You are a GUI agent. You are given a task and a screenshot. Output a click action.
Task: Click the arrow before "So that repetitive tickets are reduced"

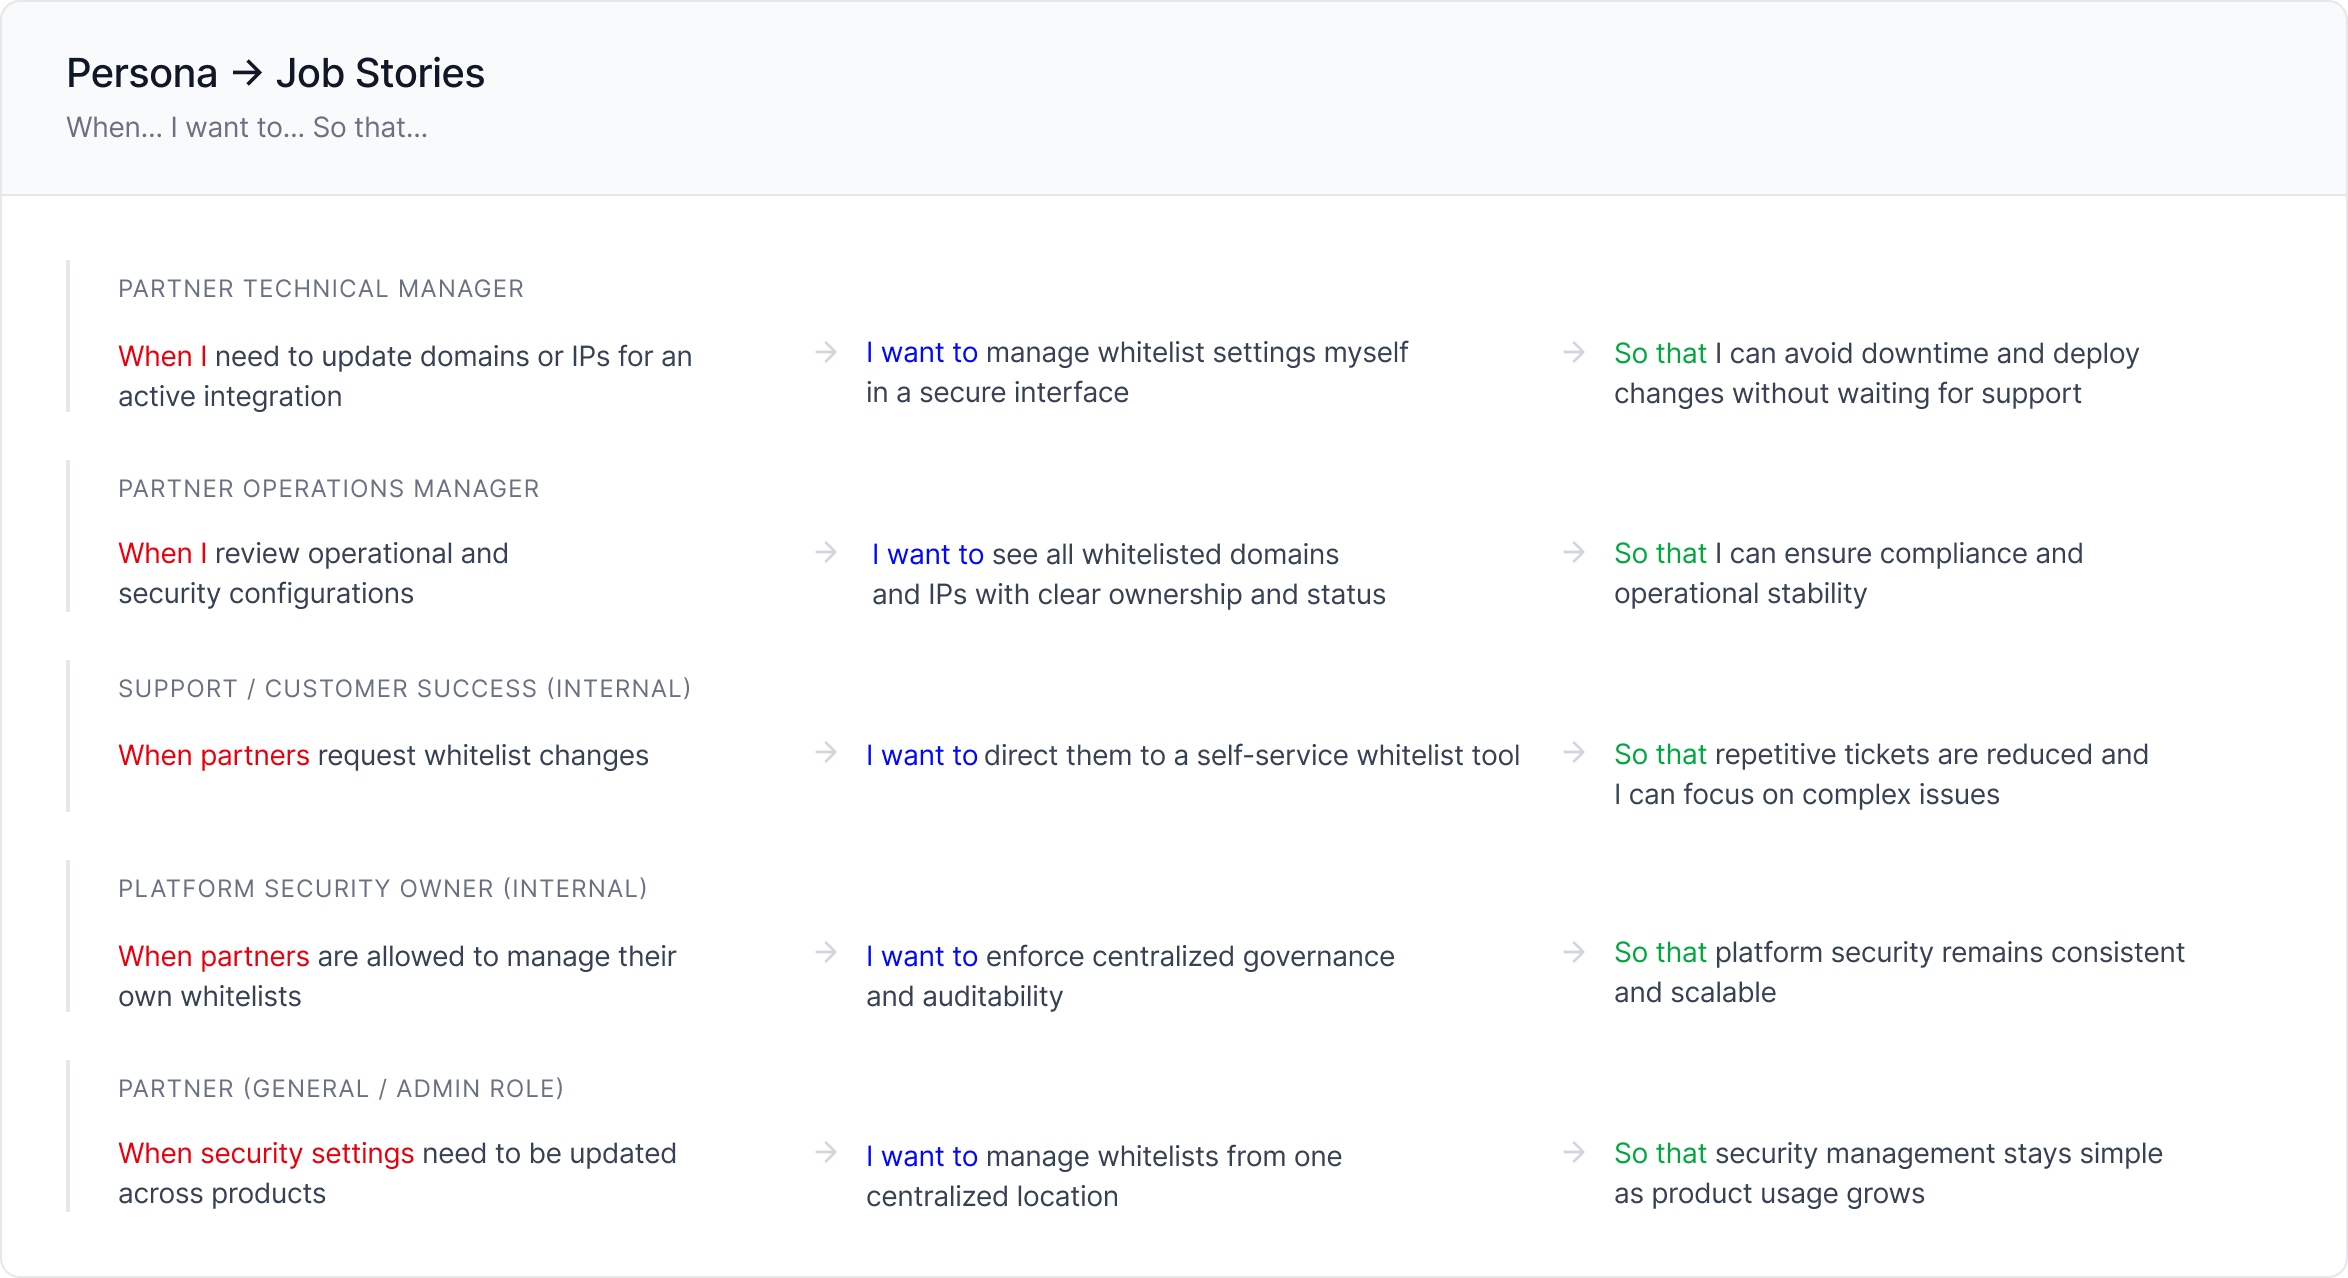[x=1574, y=752]
